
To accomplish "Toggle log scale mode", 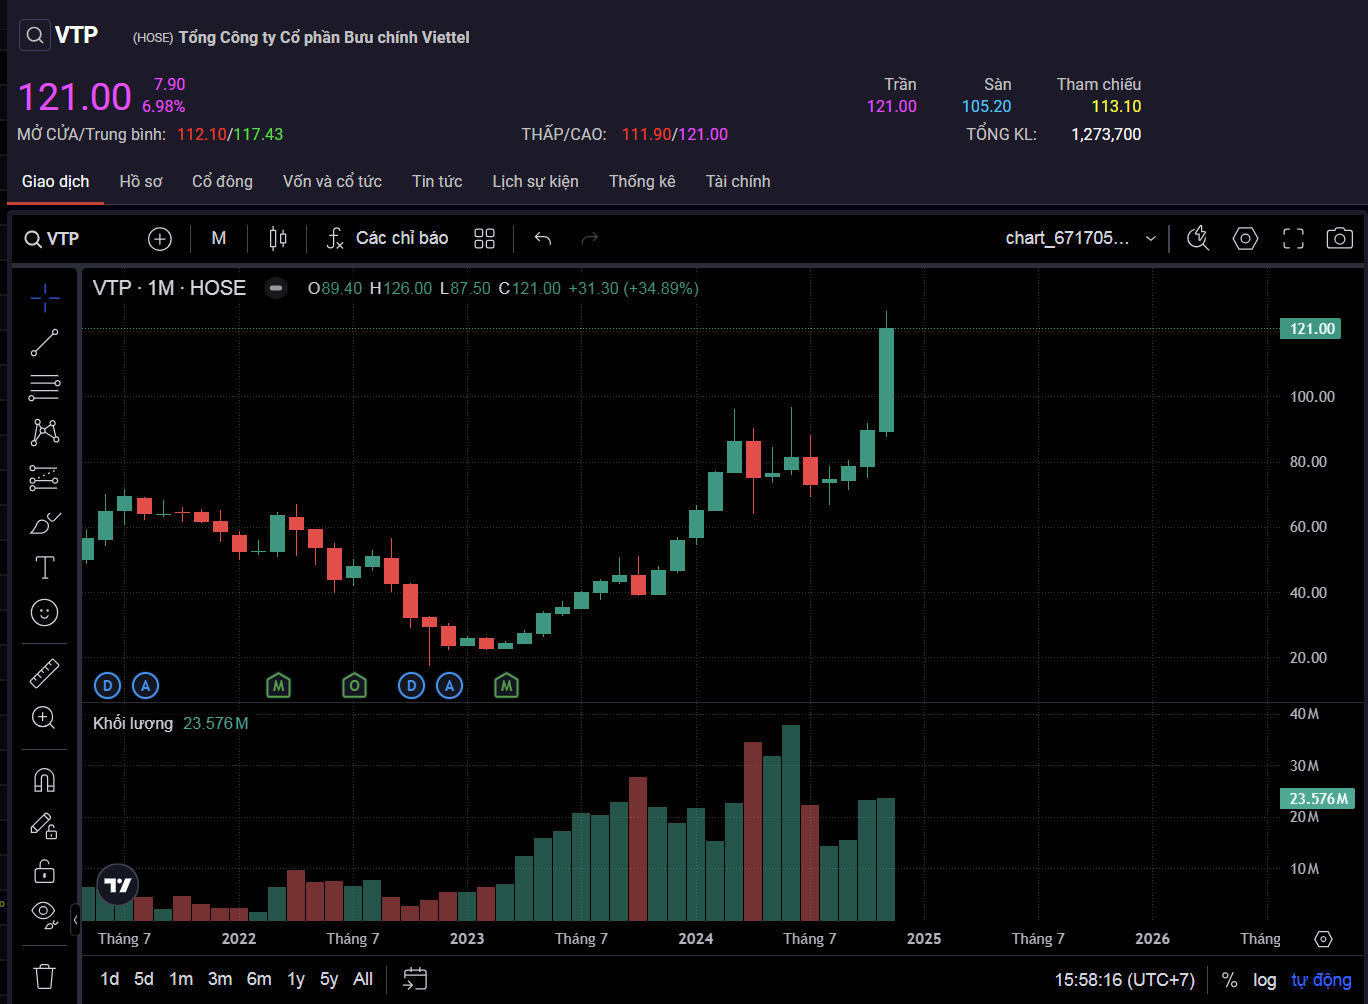I will click(1265, 980).
